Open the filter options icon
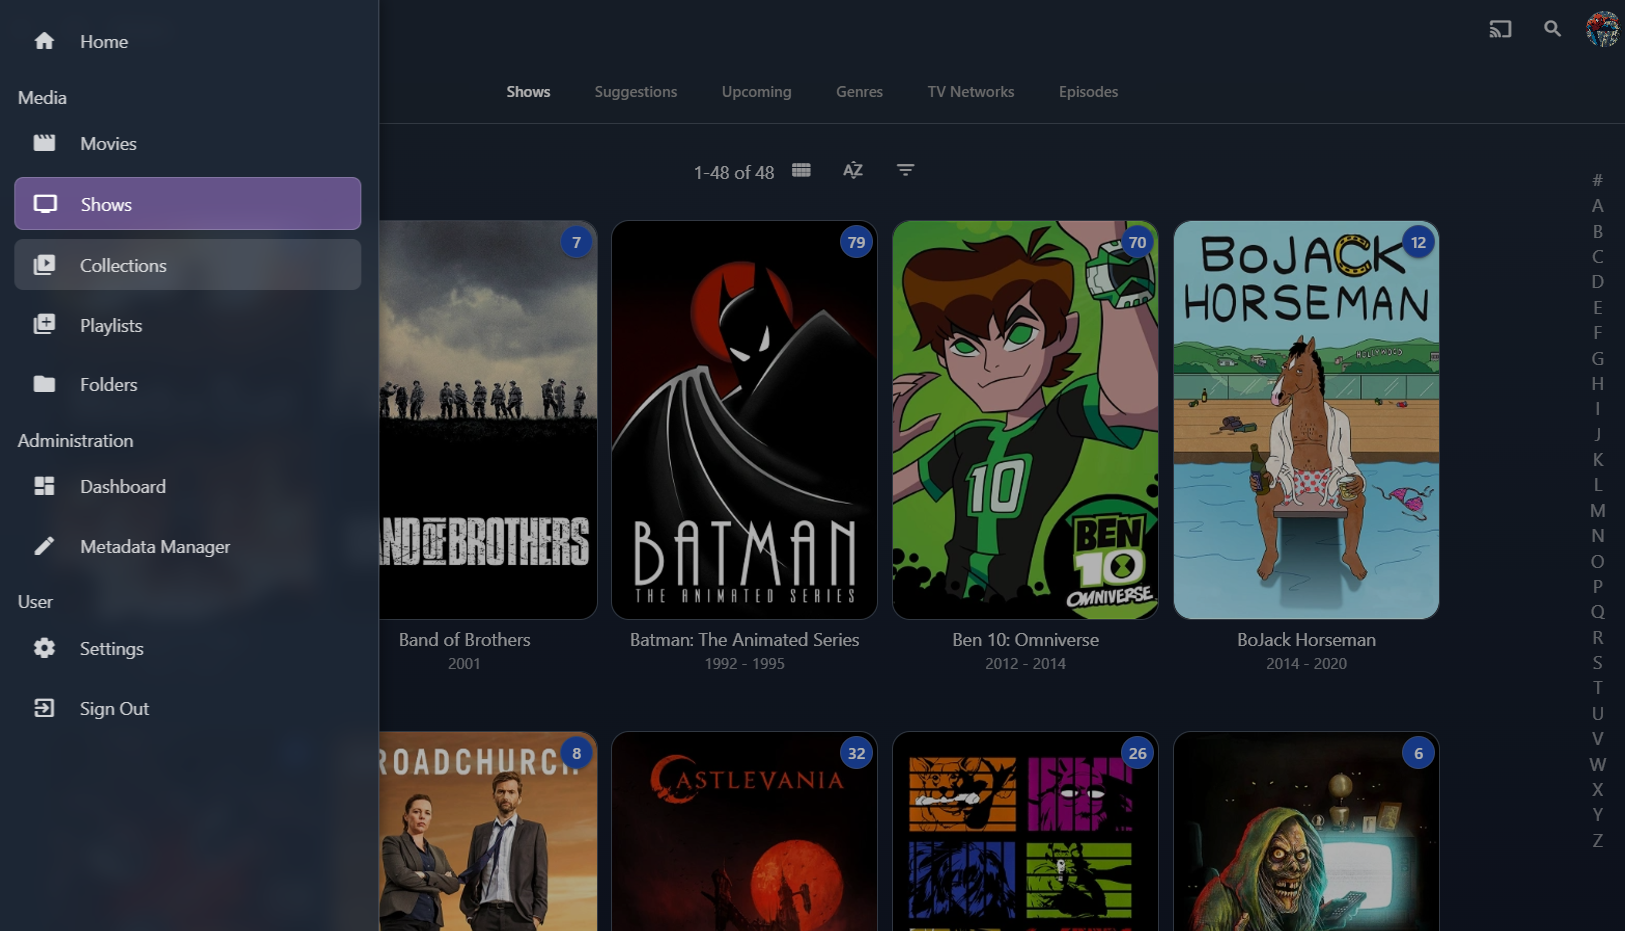The image size is (1625, 931). tap(905, 170)
